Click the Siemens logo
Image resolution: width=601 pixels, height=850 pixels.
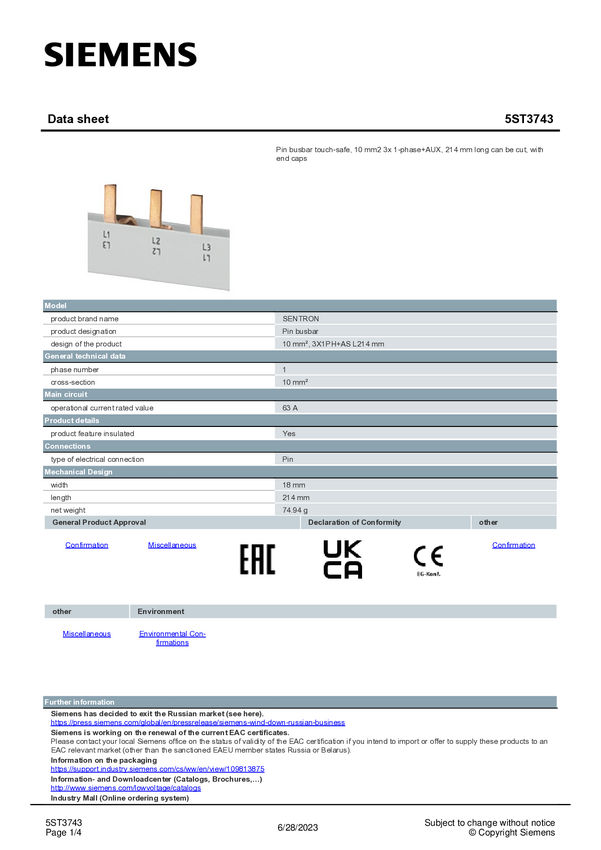[120, 55]
